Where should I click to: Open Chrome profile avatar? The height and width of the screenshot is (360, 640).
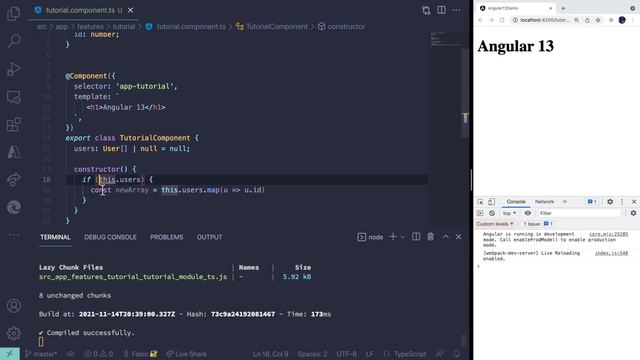tap(622, 20)
